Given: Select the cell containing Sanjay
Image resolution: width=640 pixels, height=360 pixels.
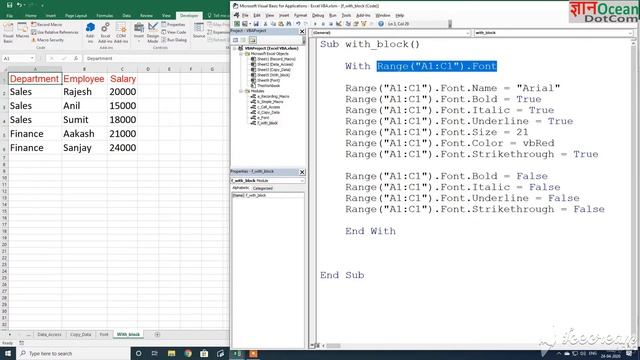Looking at the screenshot, I should click(x=84, y=148).
